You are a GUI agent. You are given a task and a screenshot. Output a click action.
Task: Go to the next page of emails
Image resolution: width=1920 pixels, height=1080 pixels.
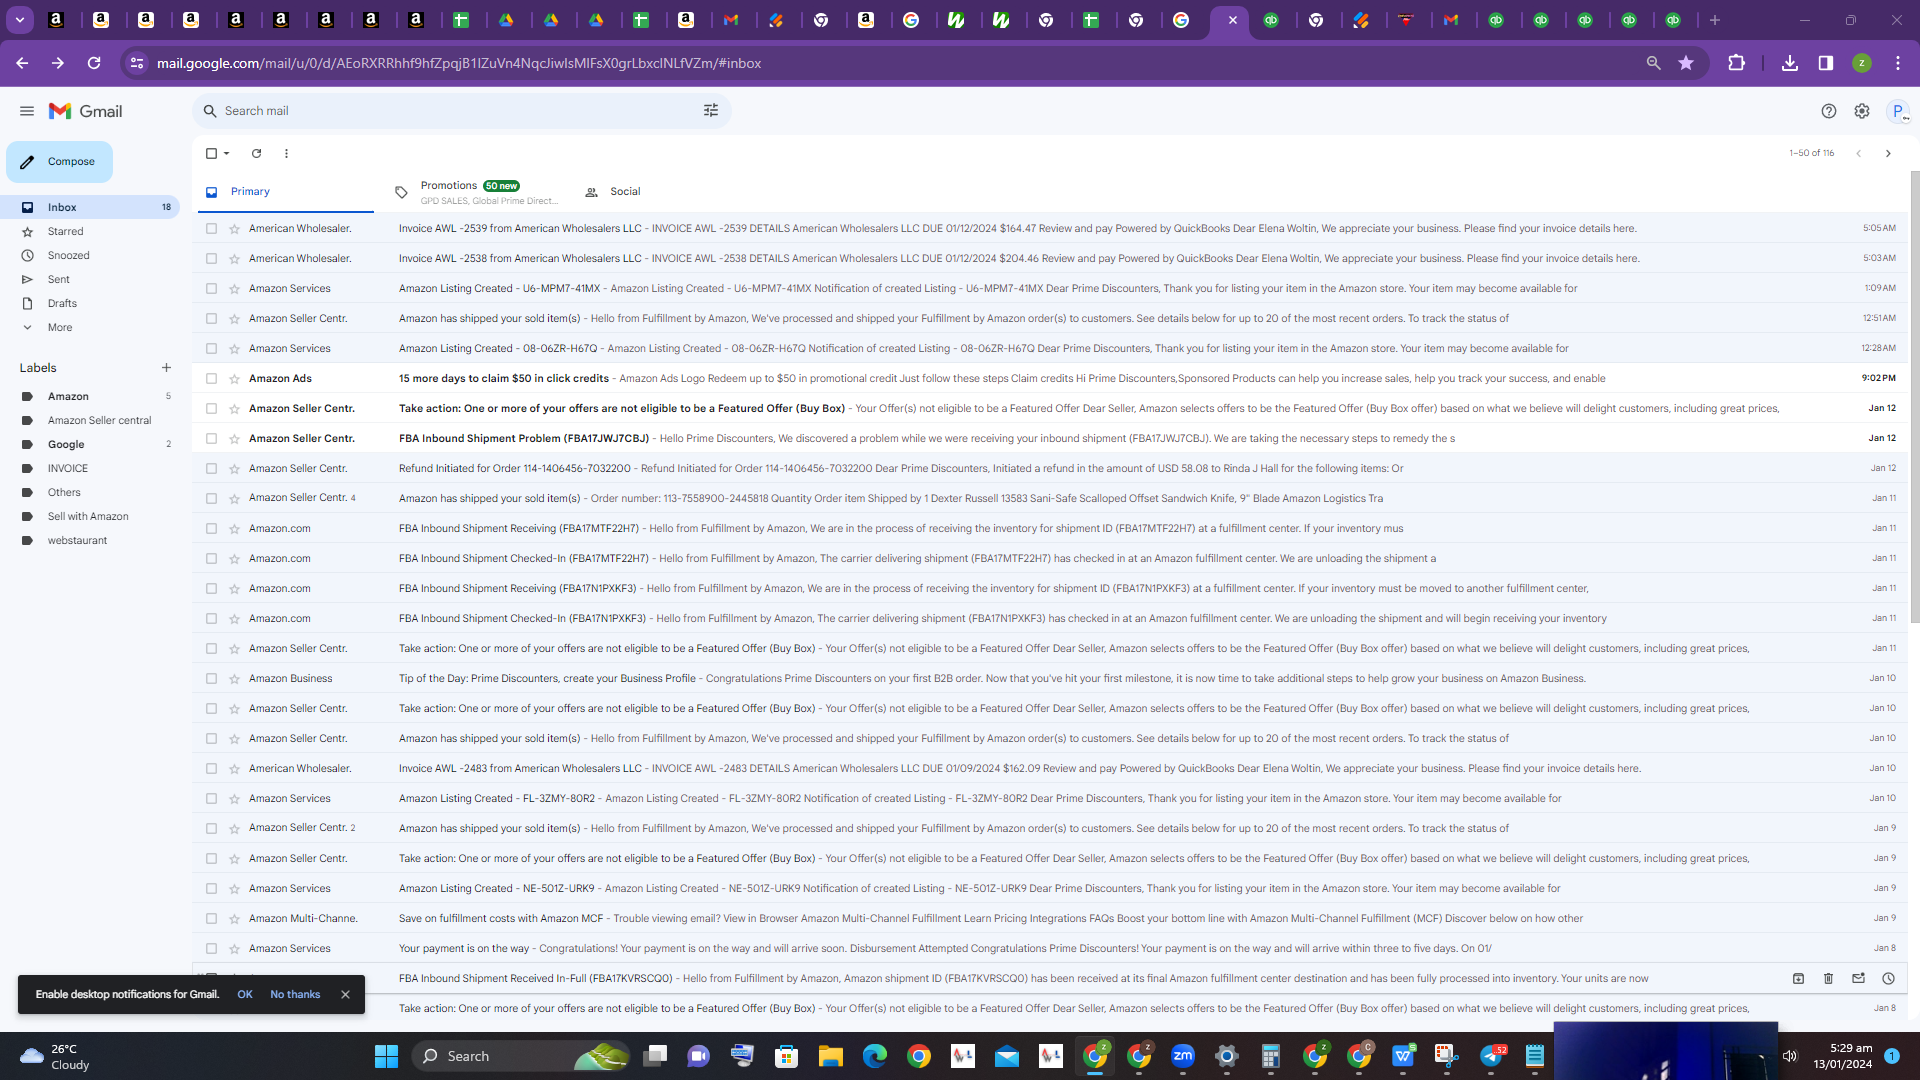pos(1888,153)
